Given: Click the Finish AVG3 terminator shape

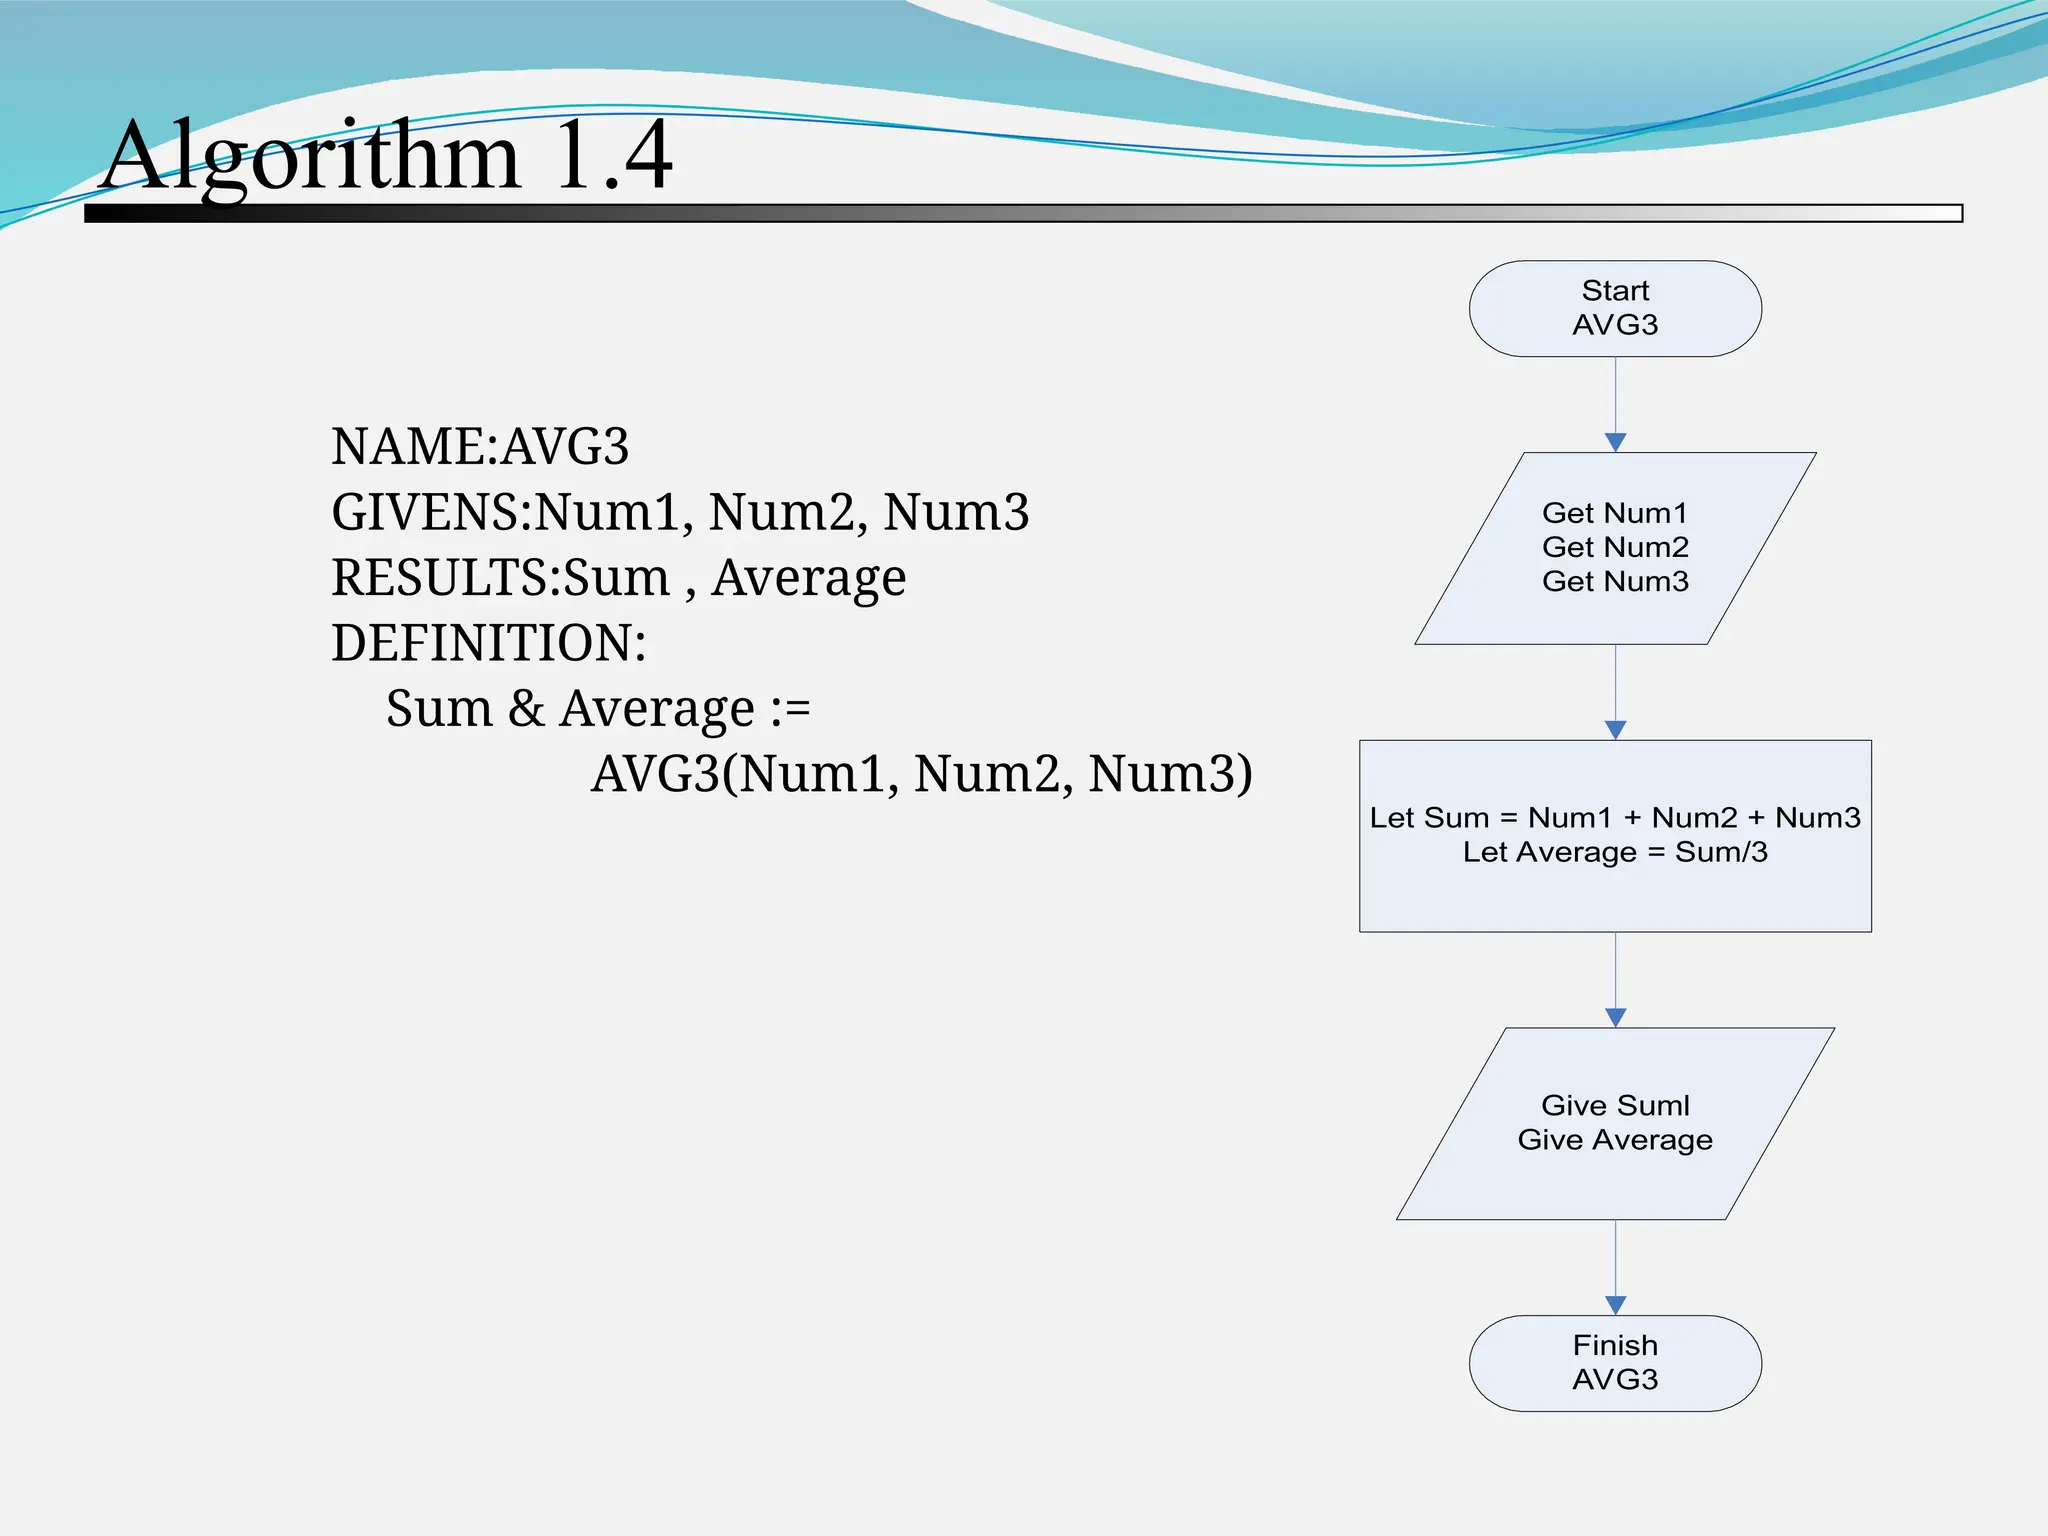Looking at the screenshot, I should point(1614,1362).
